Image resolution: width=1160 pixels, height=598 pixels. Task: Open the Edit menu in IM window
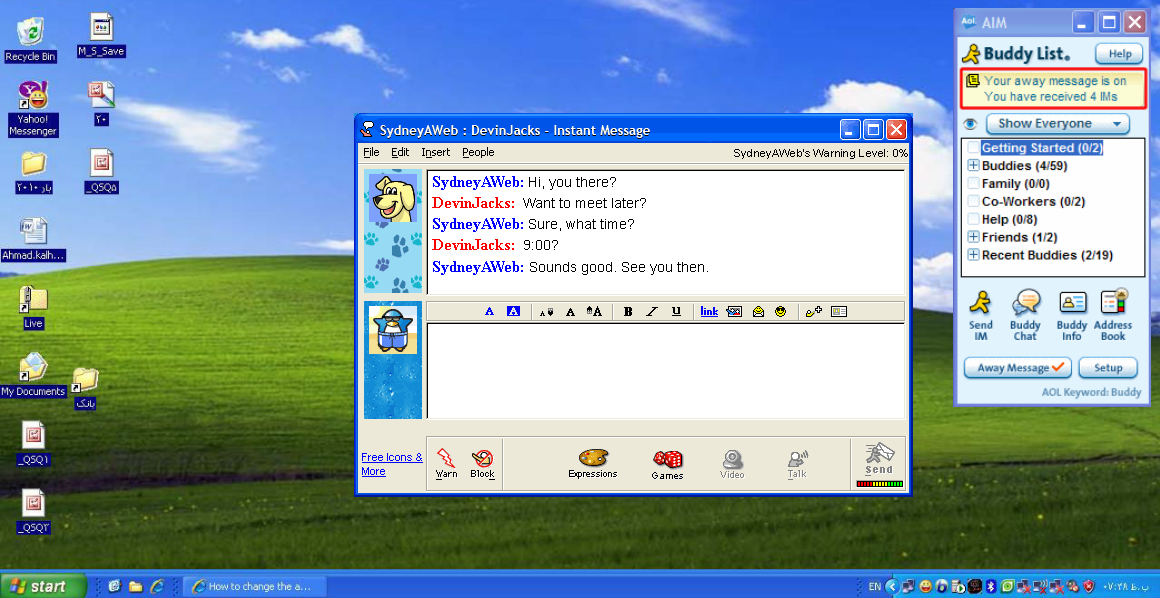(400, 152)
